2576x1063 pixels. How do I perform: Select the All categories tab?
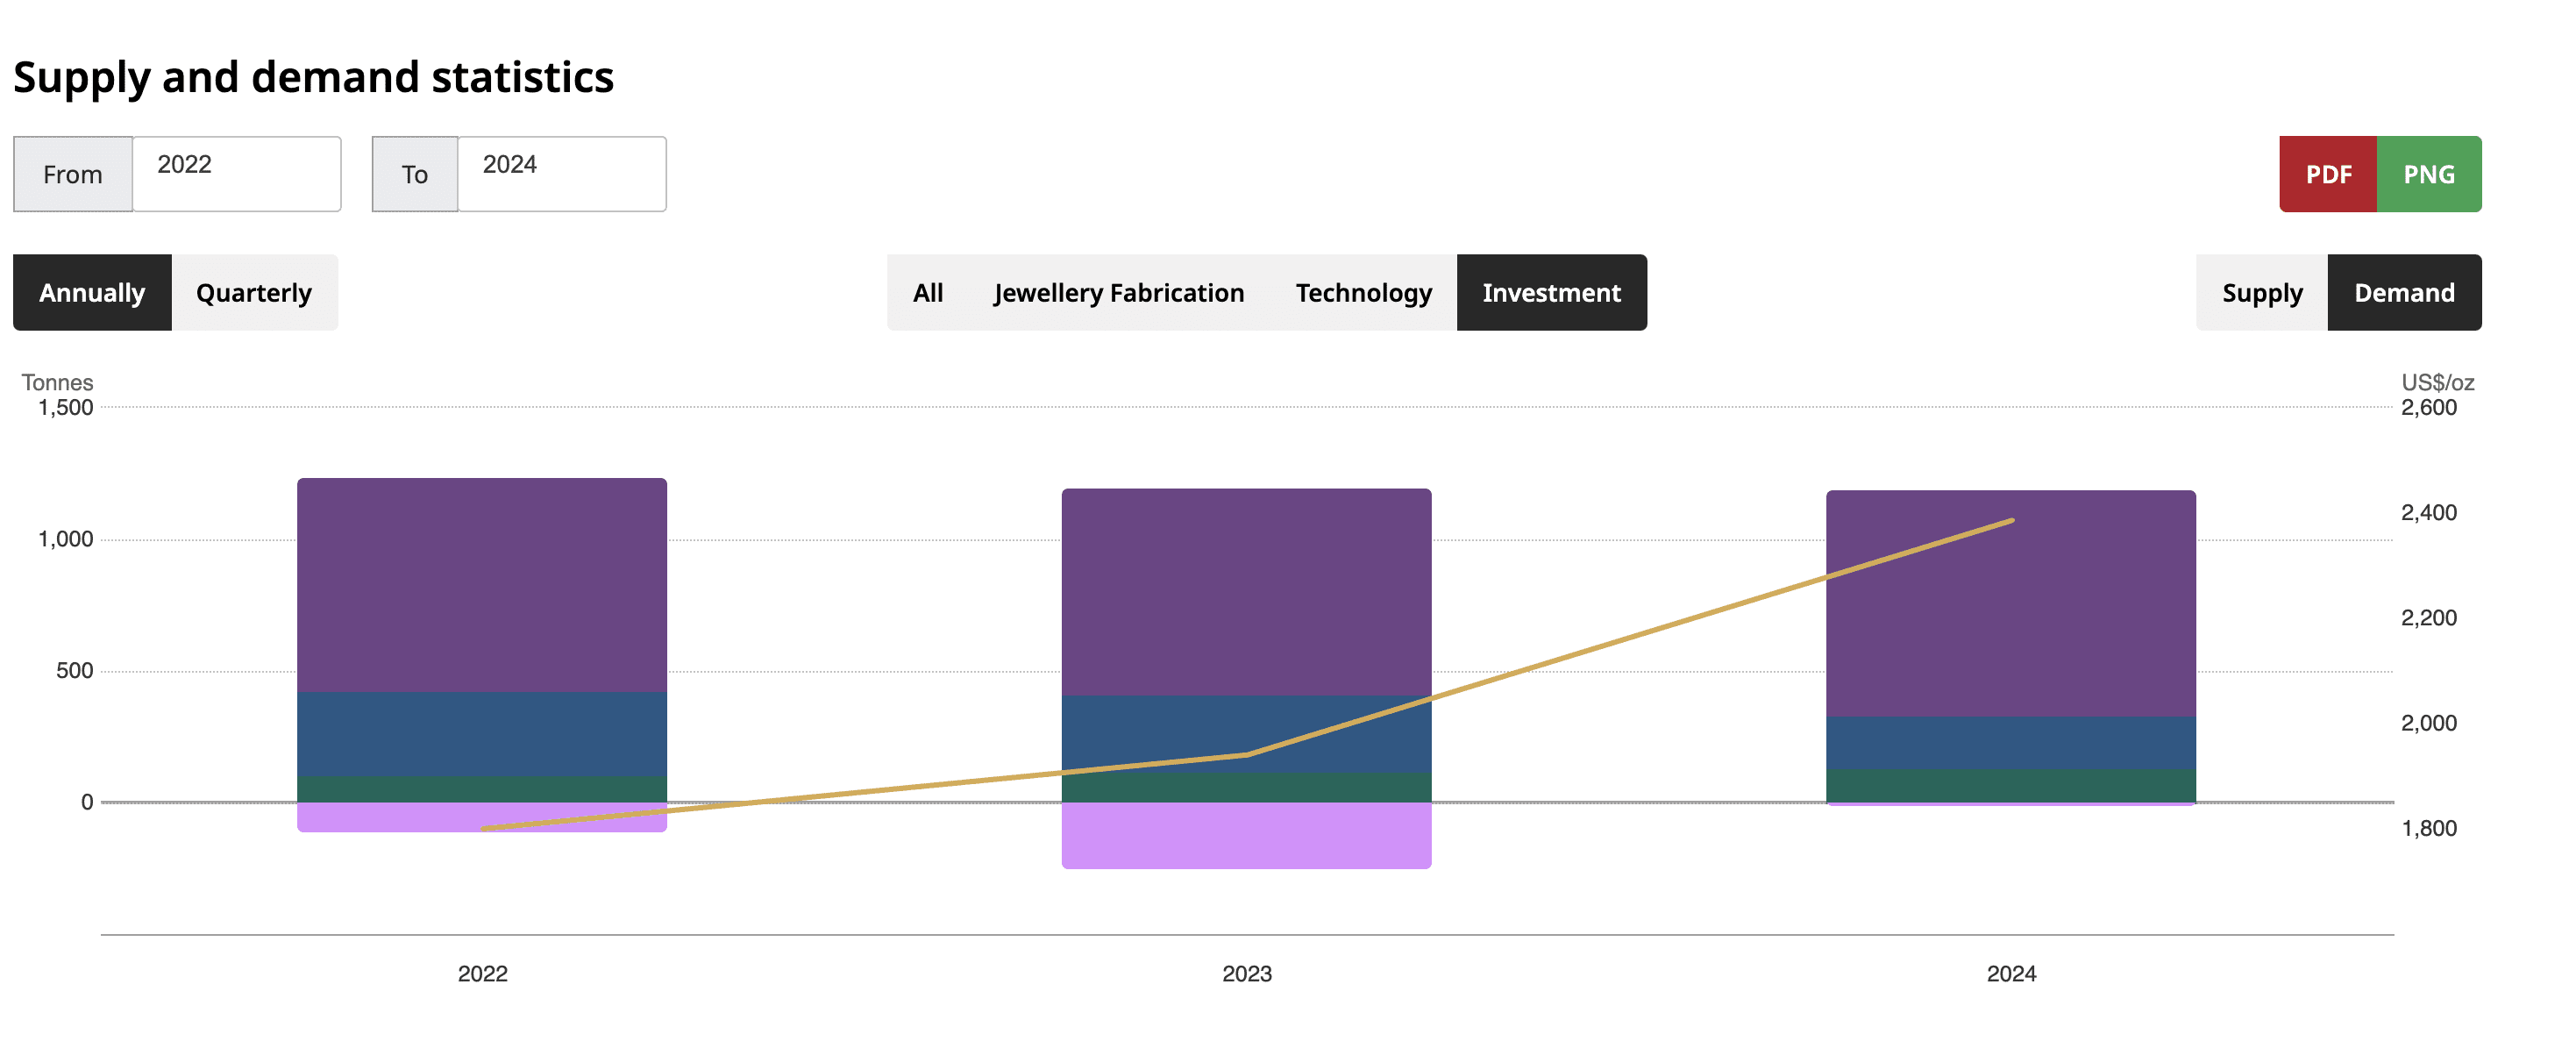(927, 292)
